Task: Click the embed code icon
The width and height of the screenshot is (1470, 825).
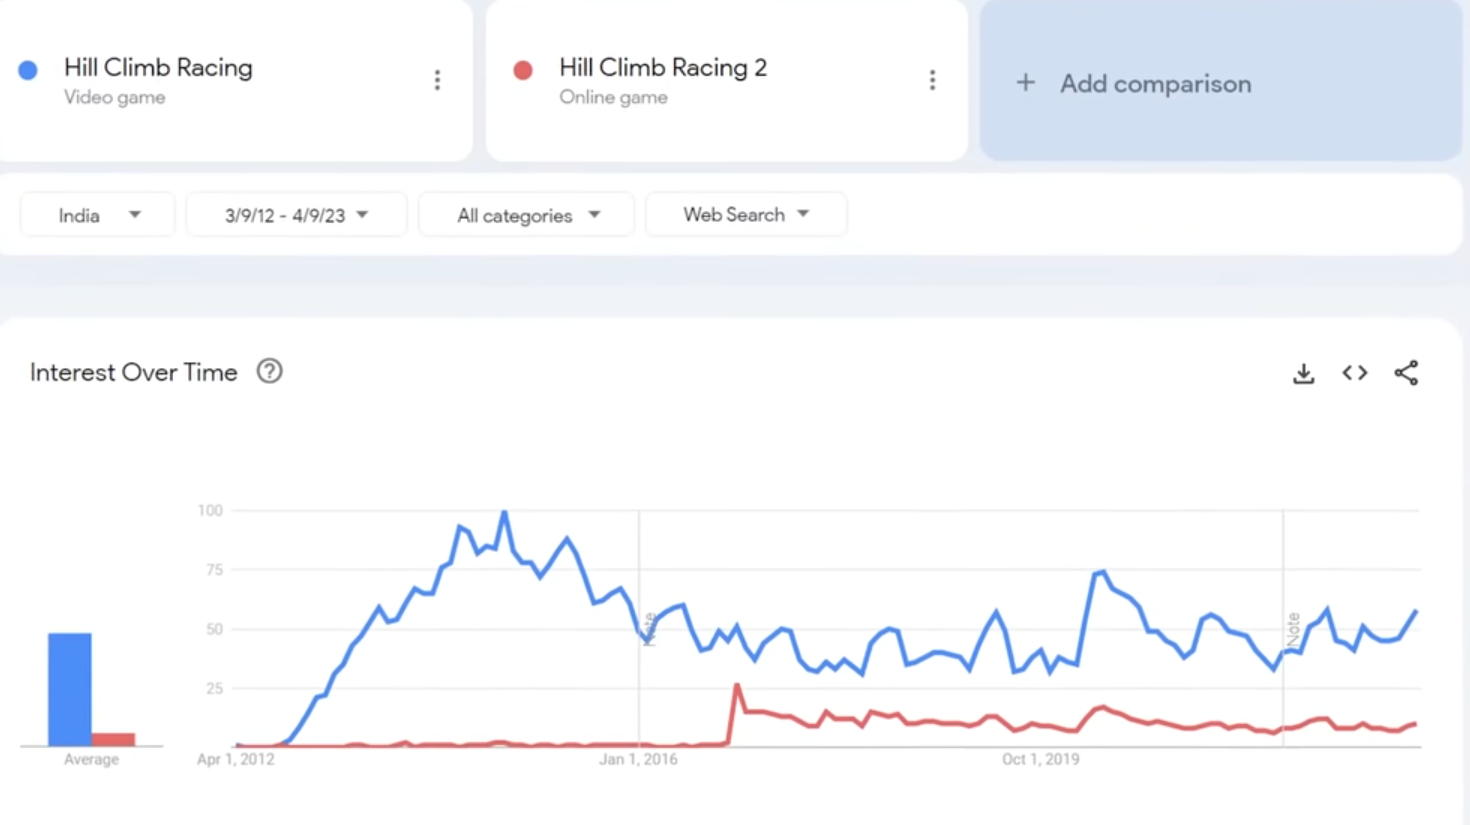Action: (1355, 373)
